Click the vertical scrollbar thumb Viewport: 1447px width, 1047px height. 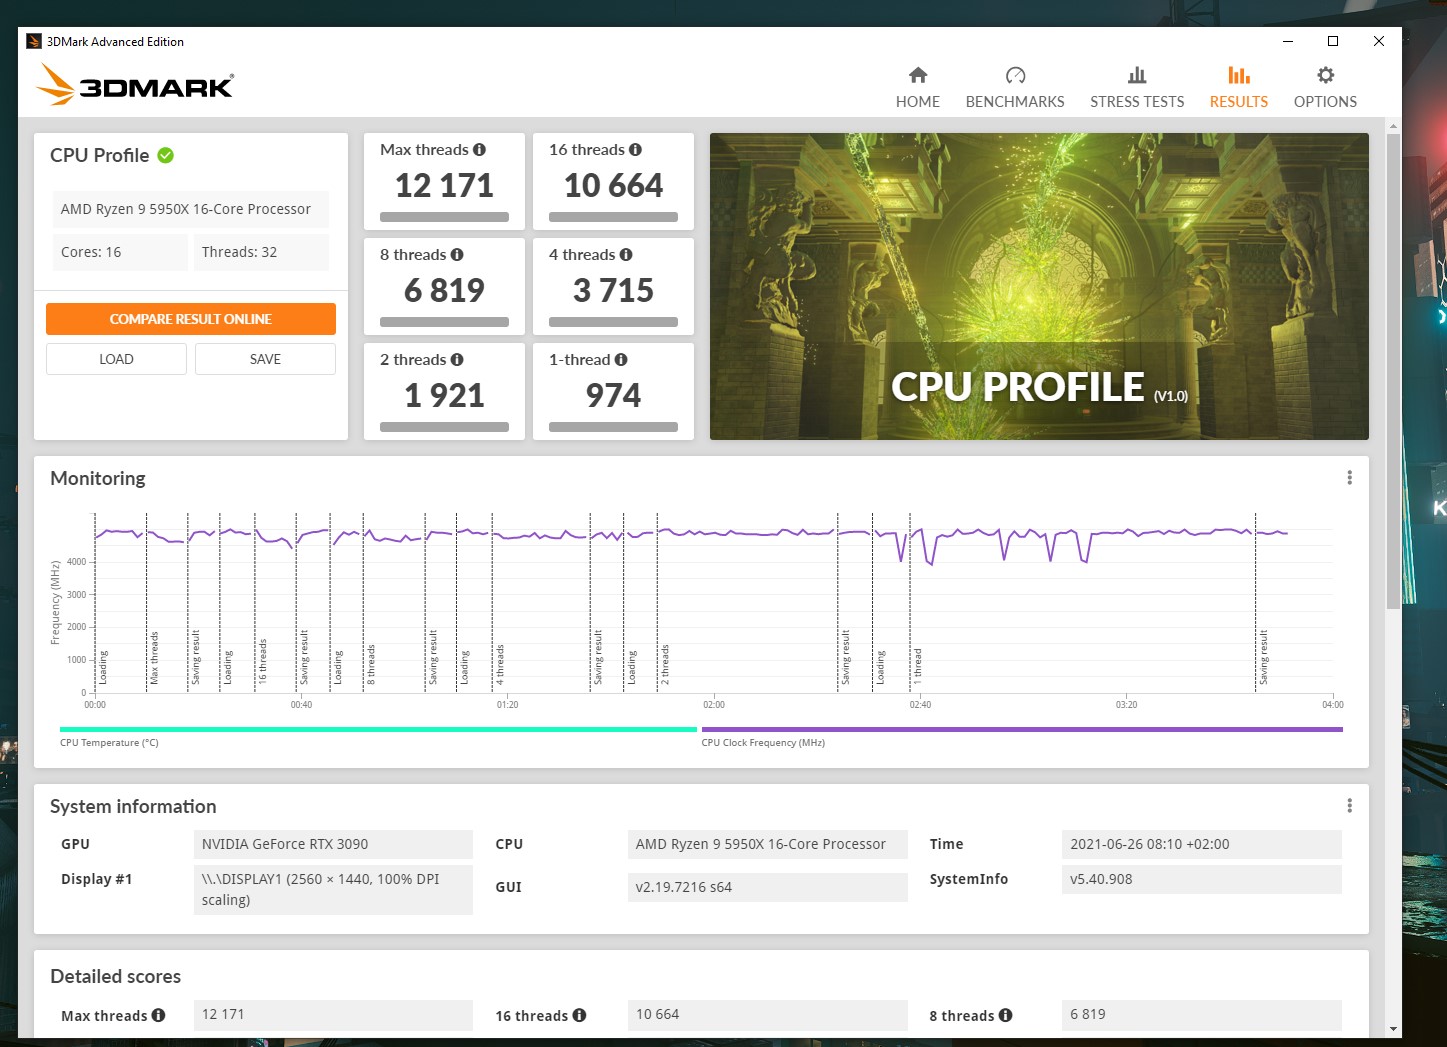point(1393,370)
